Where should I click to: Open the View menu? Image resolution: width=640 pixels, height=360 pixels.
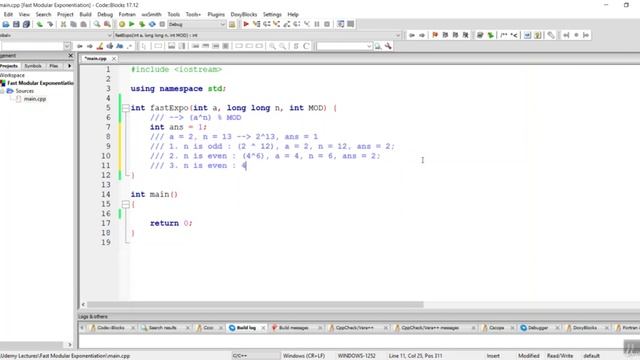[x=24, y=14]
